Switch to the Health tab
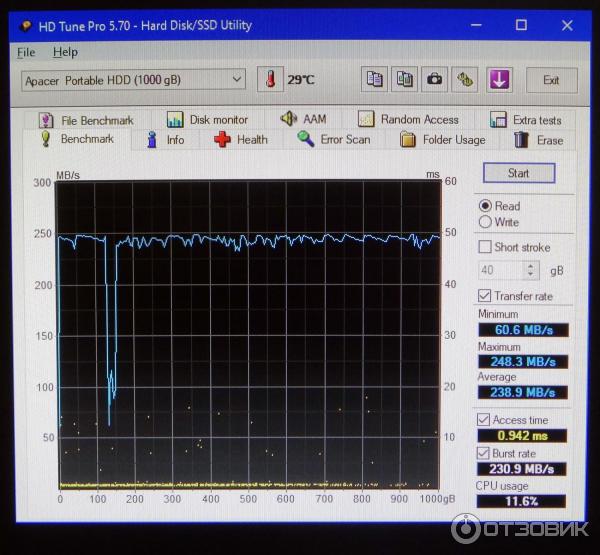The image size is (600, 555). click(241, 140)
